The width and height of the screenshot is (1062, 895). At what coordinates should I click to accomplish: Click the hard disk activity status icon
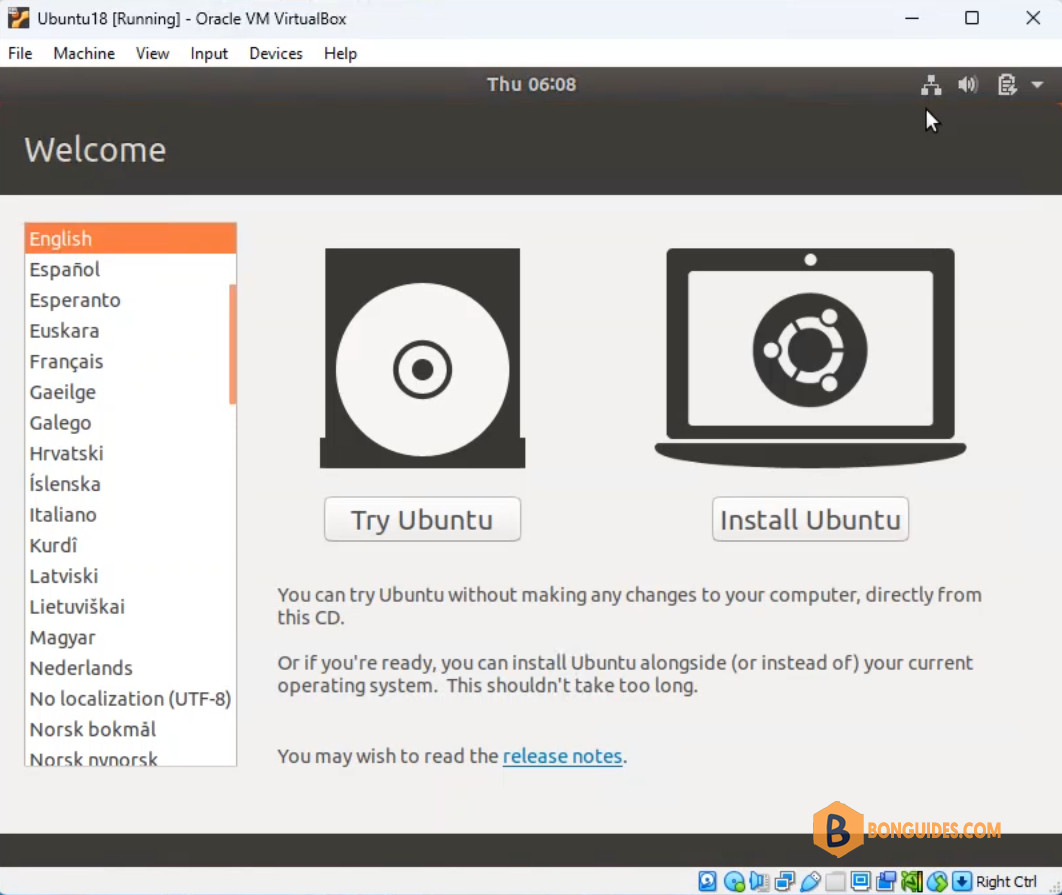(x=707, y=881)
